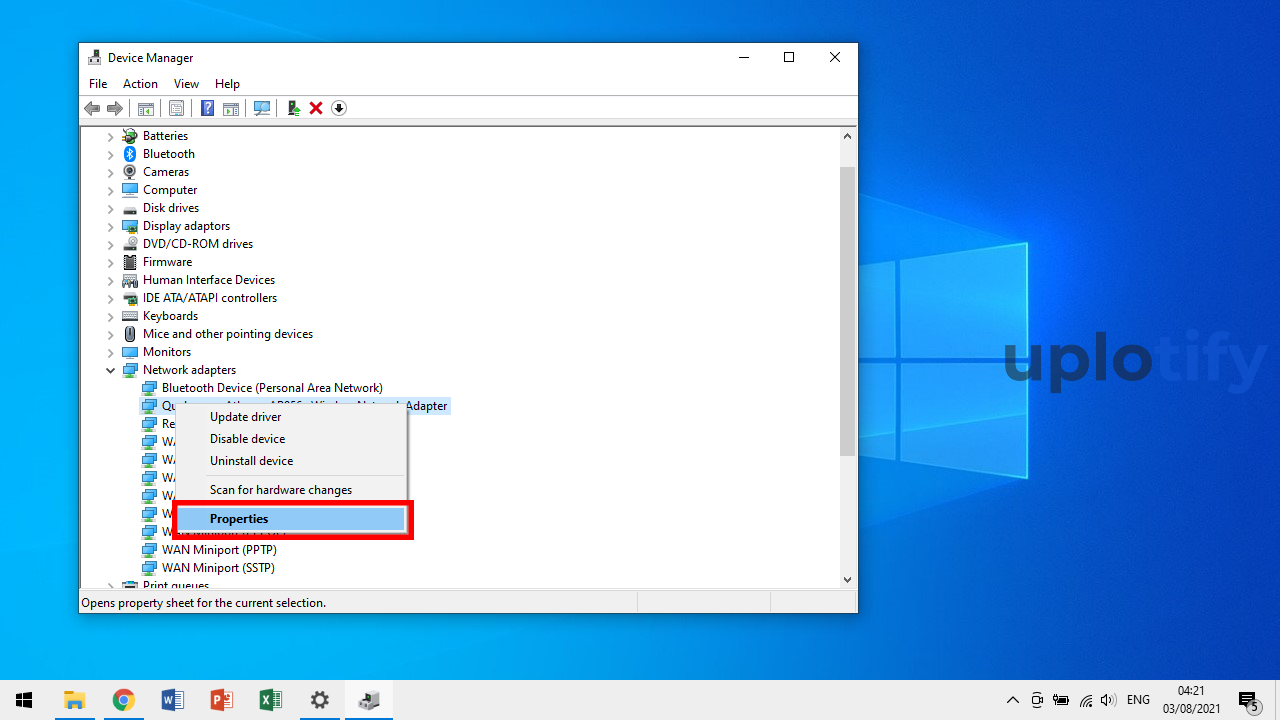Expand the Batteries node
This screenshot has width=1280, height=720.
111,136
